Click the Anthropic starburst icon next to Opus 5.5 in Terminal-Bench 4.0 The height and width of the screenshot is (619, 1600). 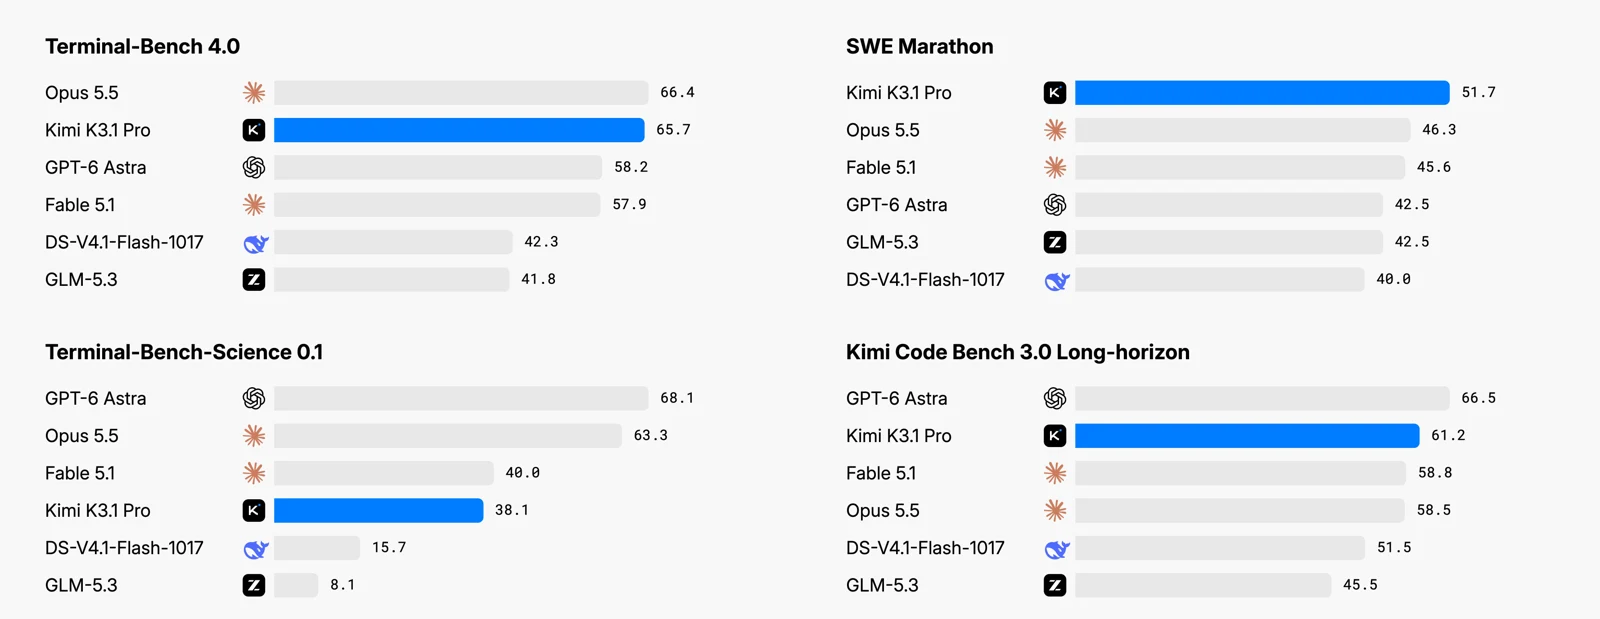click(254, 93)
